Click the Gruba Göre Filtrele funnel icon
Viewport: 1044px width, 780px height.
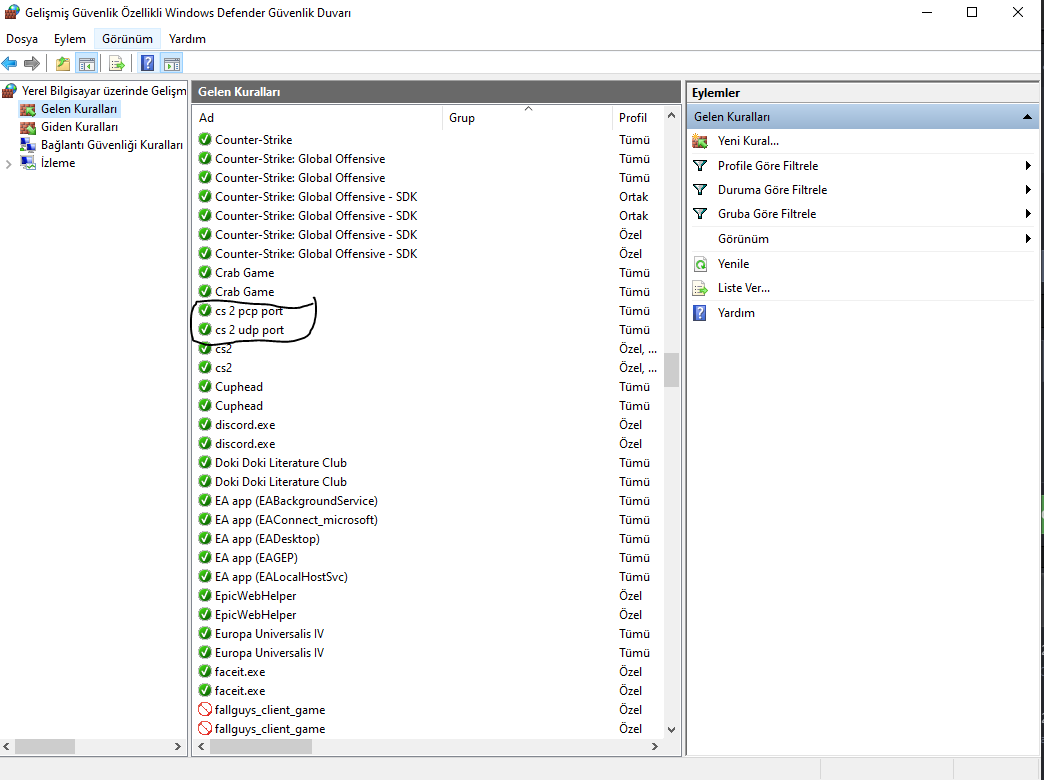700,213
